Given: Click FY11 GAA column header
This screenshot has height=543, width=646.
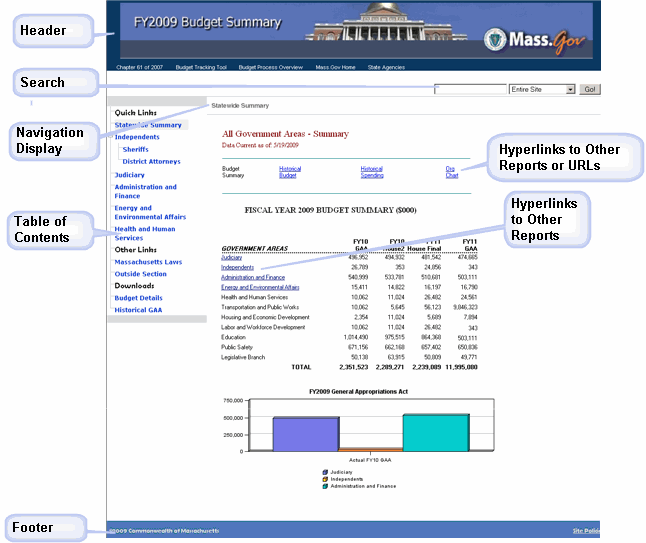Looking at the screenshot, I should [470, 245].
